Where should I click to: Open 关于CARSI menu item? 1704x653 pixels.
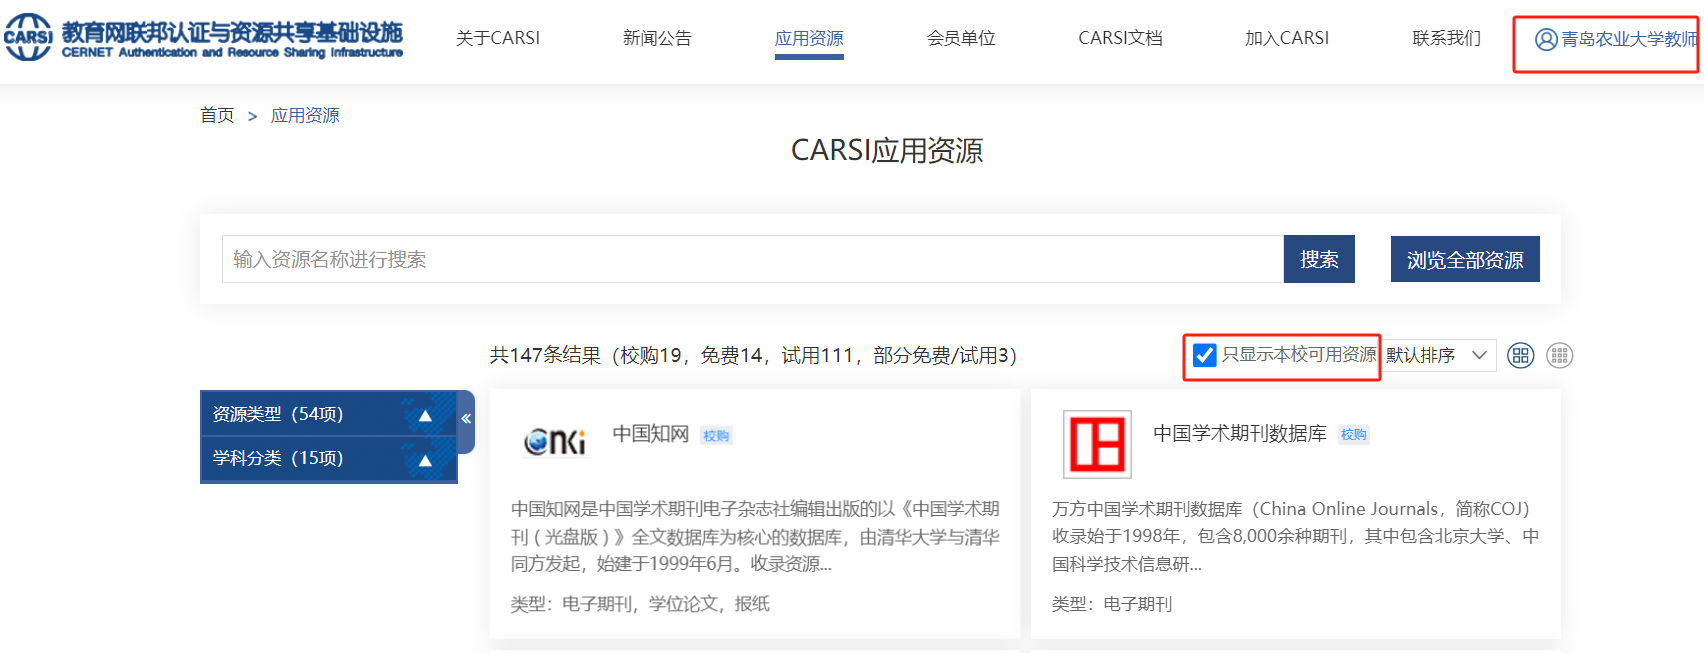pyautogui.click(x=498, y=38)
